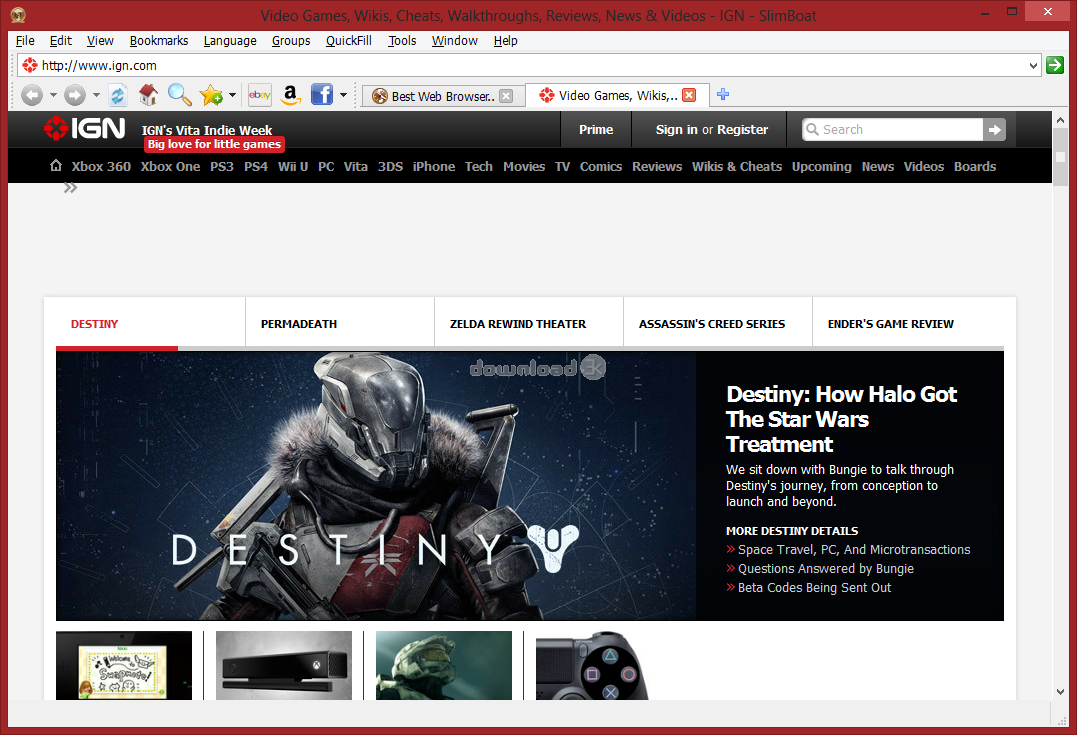Open the Reviews section

coord(657,166)
